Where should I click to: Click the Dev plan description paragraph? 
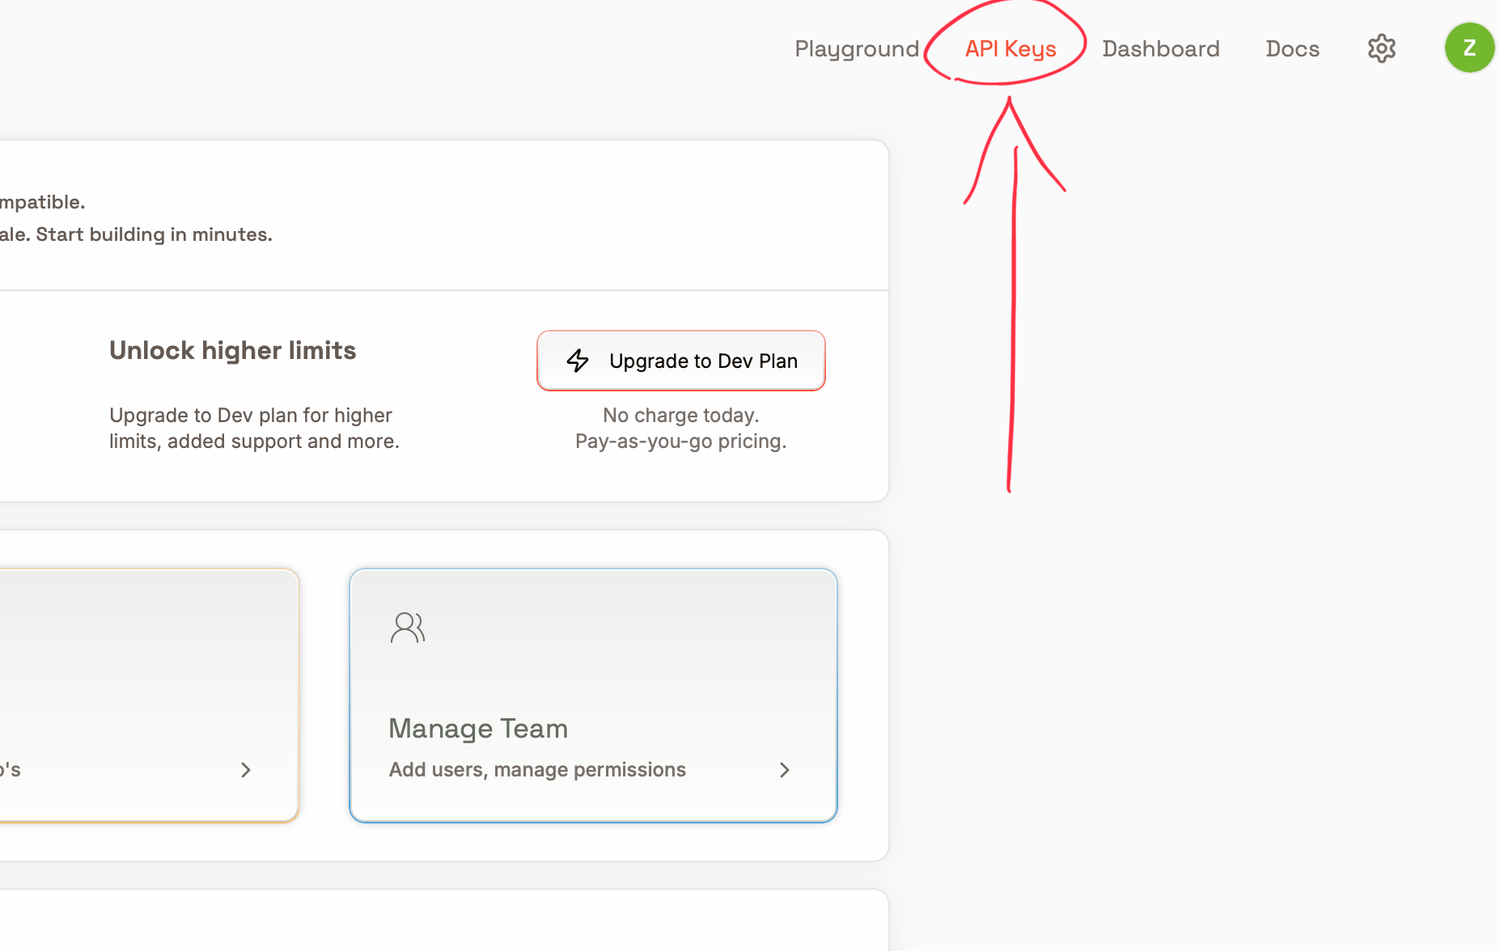(253, 428)
